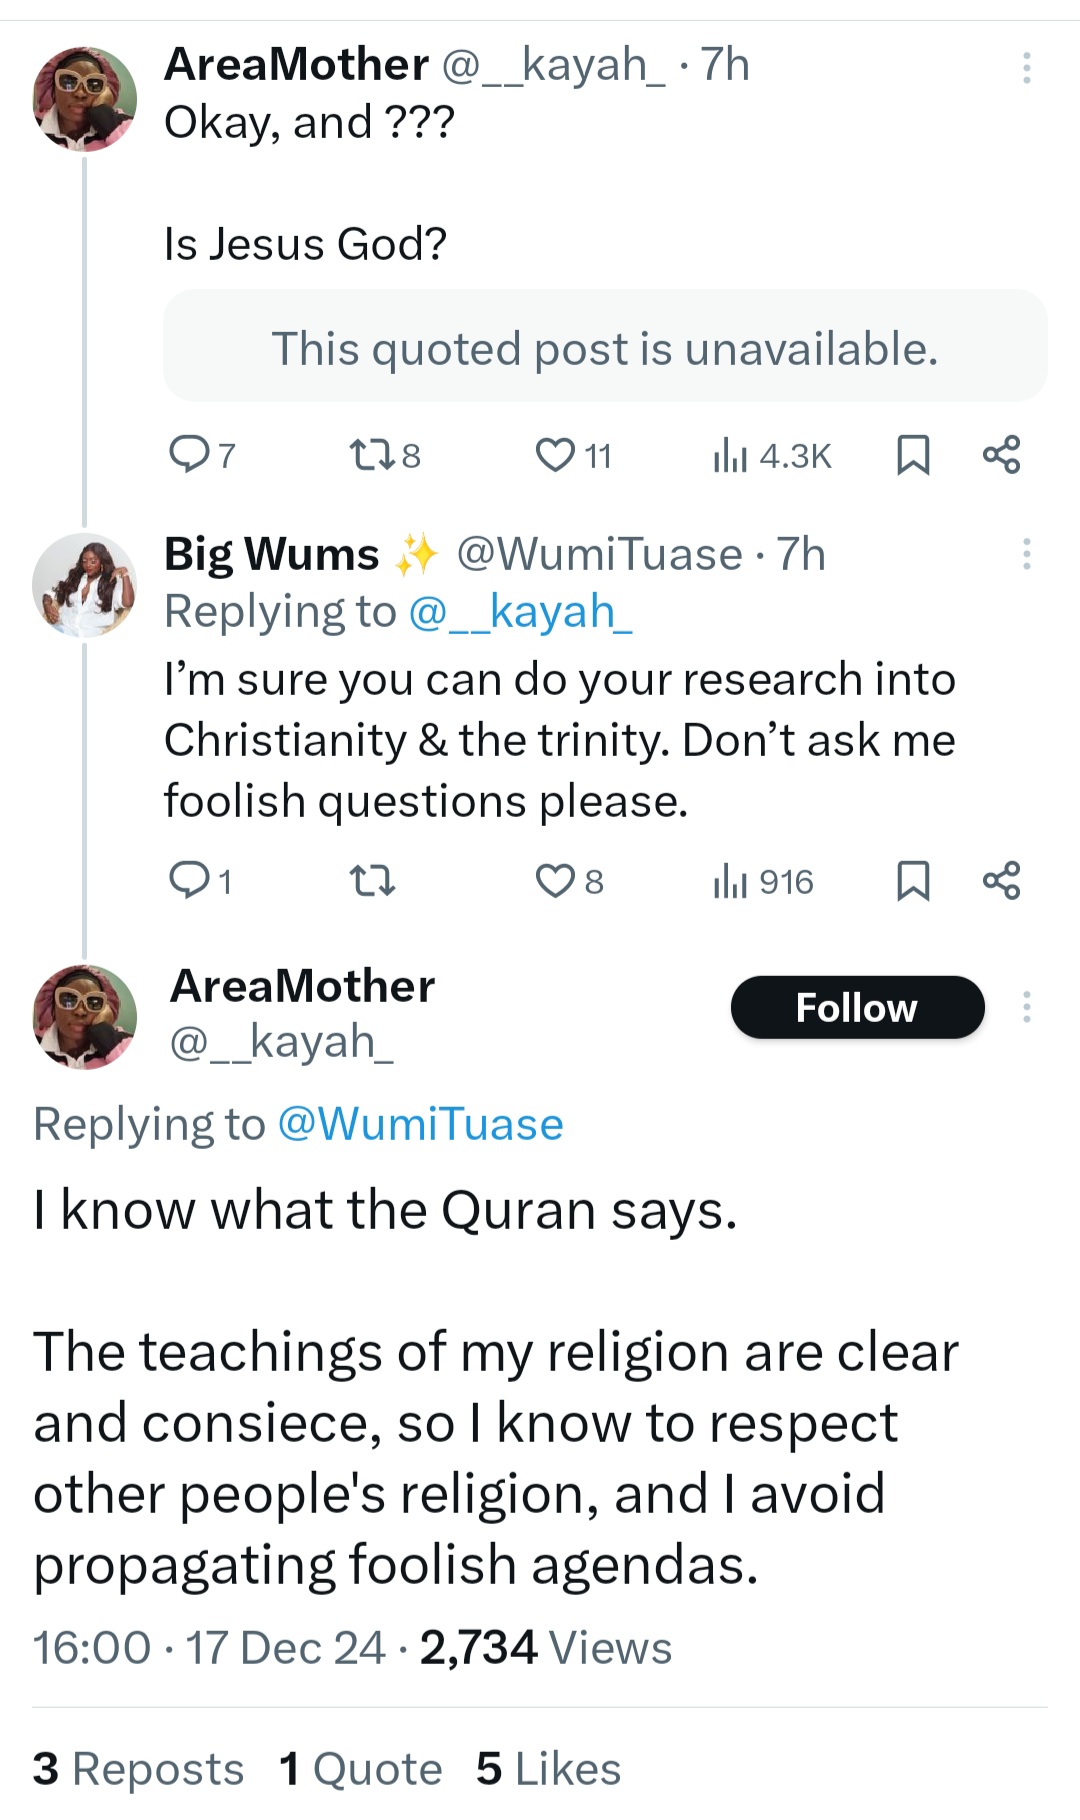Open more options for Big Wums' post

(1026, 554)
